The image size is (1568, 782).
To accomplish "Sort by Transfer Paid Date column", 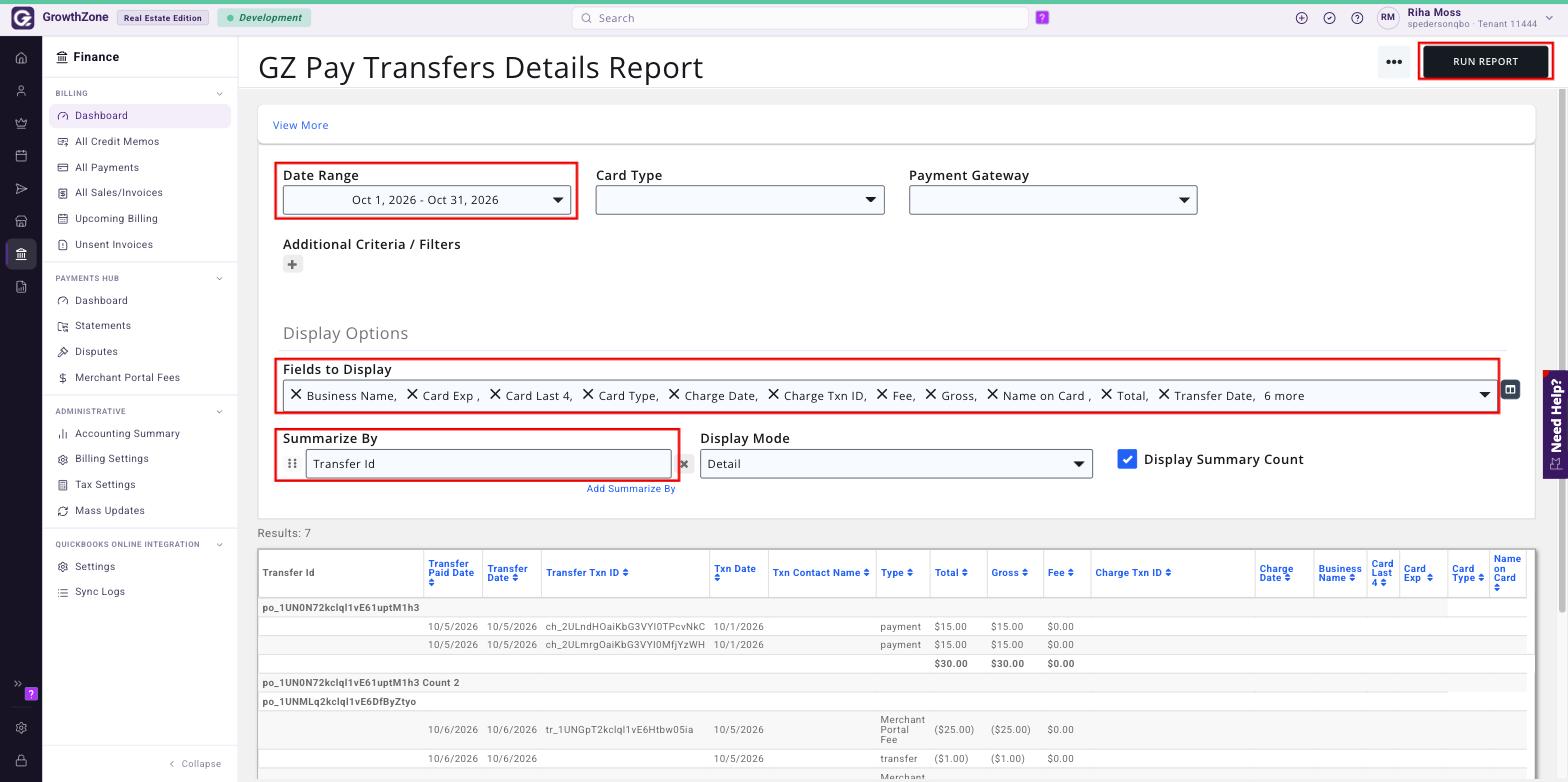I will click(451, 573).
